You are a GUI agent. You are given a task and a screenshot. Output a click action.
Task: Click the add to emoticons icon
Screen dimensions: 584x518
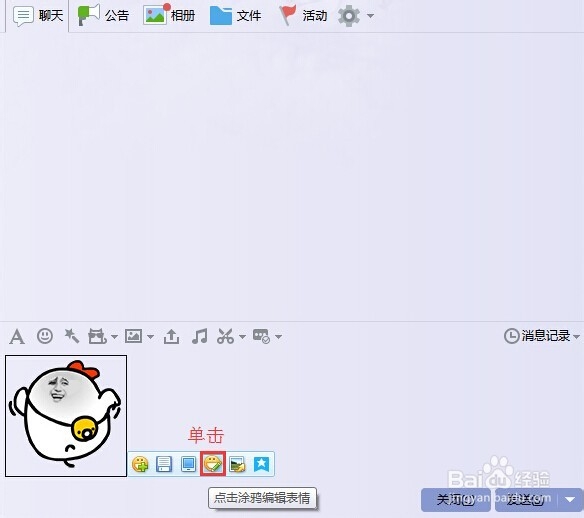(x=140, y=464)
